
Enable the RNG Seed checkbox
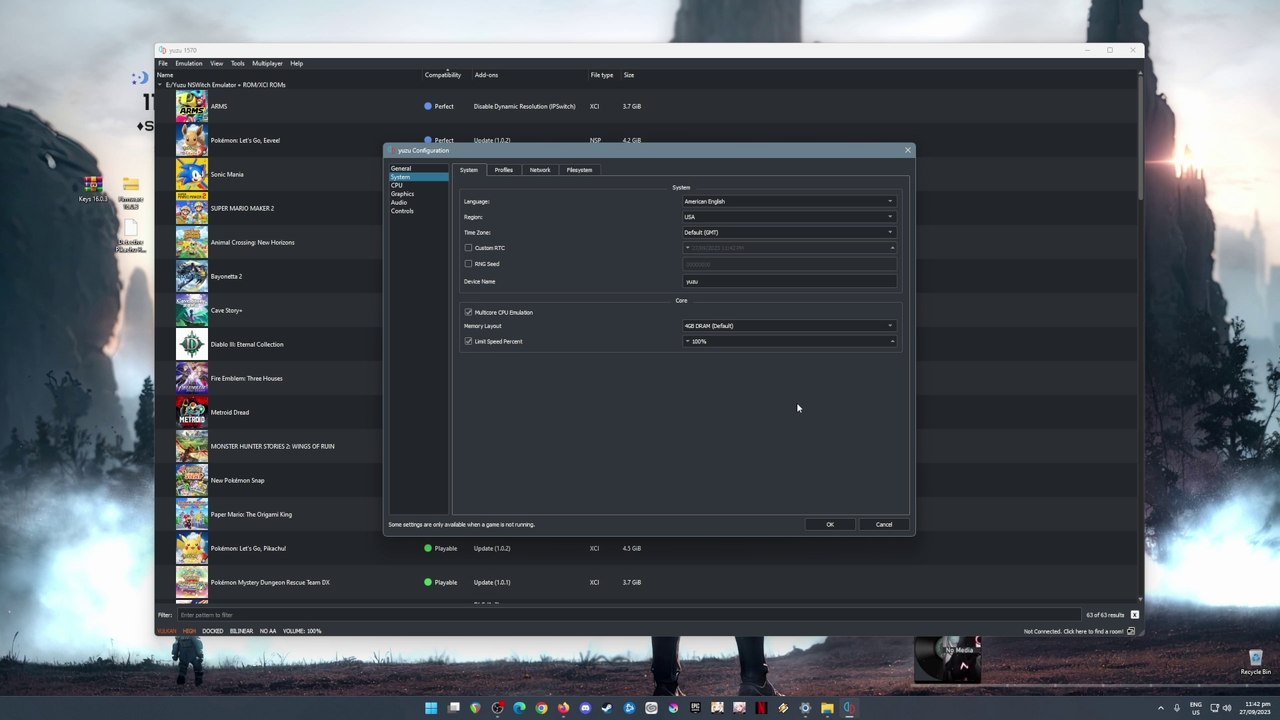468,264
